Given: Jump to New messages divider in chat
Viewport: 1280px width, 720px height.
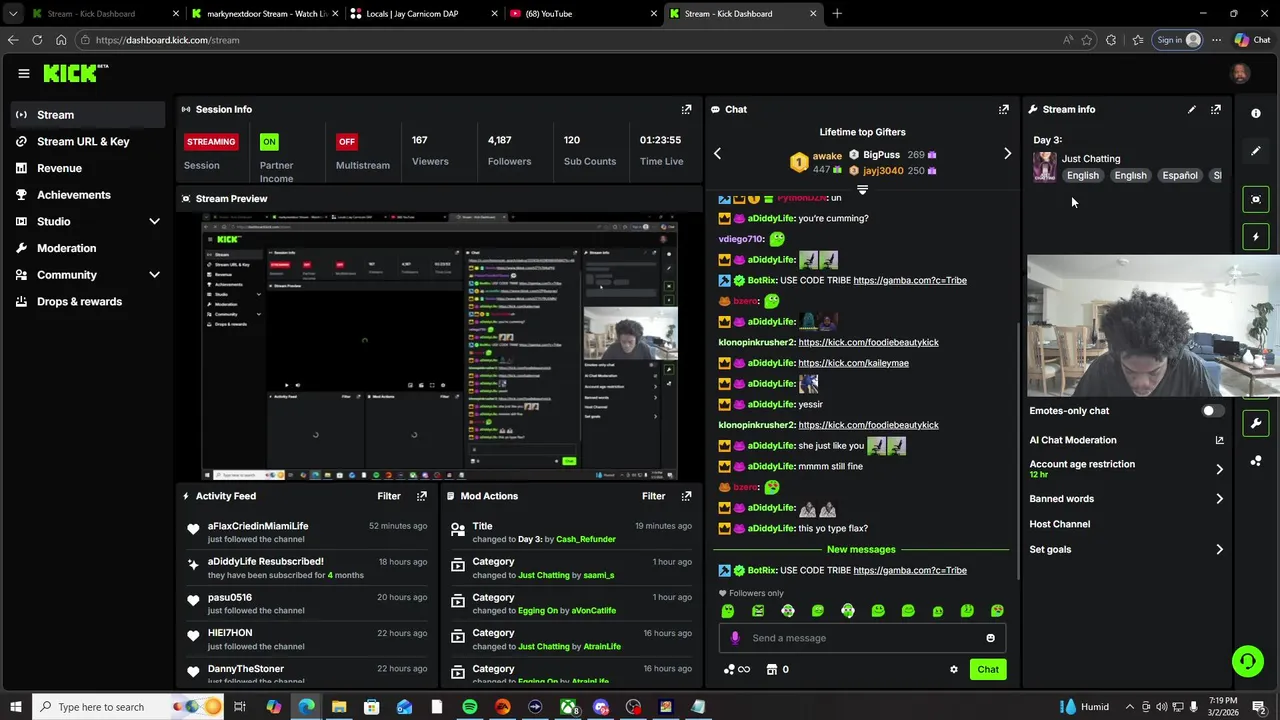Looking at the screenshot, I should [861, 549].
